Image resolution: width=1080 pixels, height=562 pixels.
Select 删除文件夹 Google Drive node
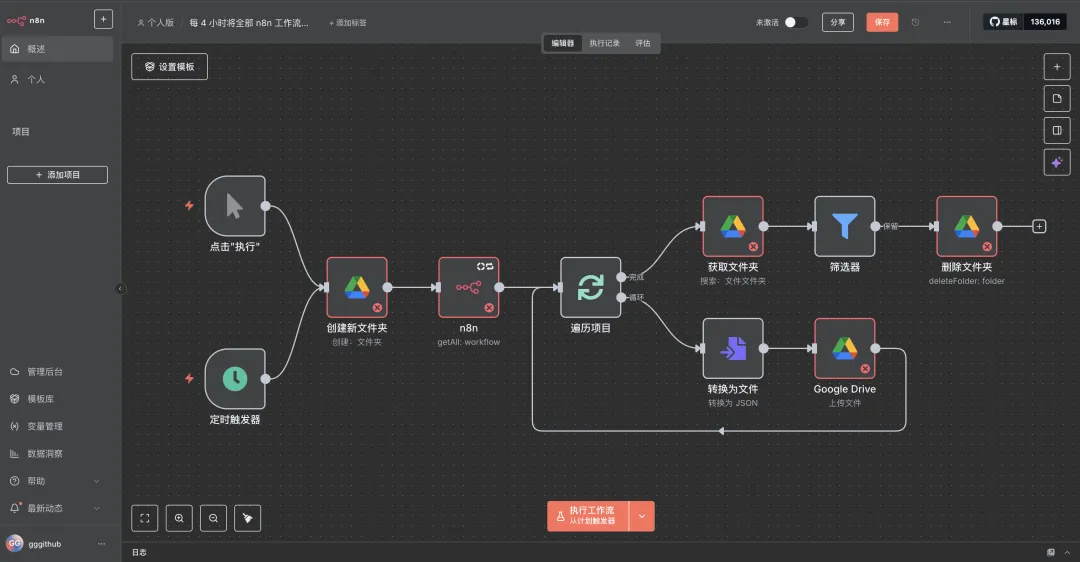click(966, 226)
